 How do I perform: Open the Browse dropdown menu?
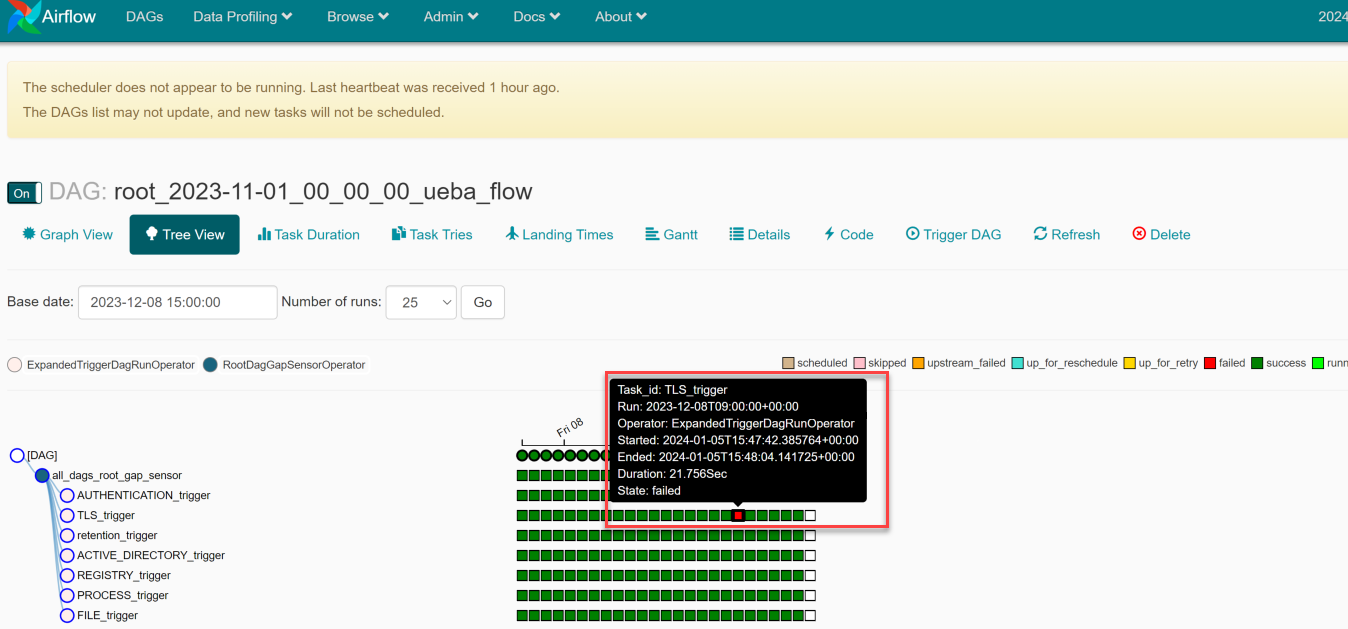[358, 17]
